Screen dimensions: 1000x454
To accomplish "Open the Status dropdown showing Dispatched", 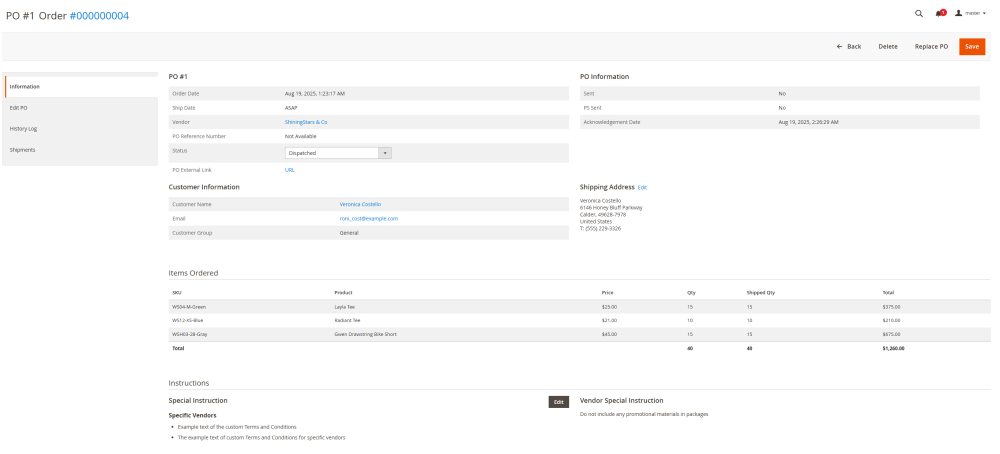I will click(338, 153).
